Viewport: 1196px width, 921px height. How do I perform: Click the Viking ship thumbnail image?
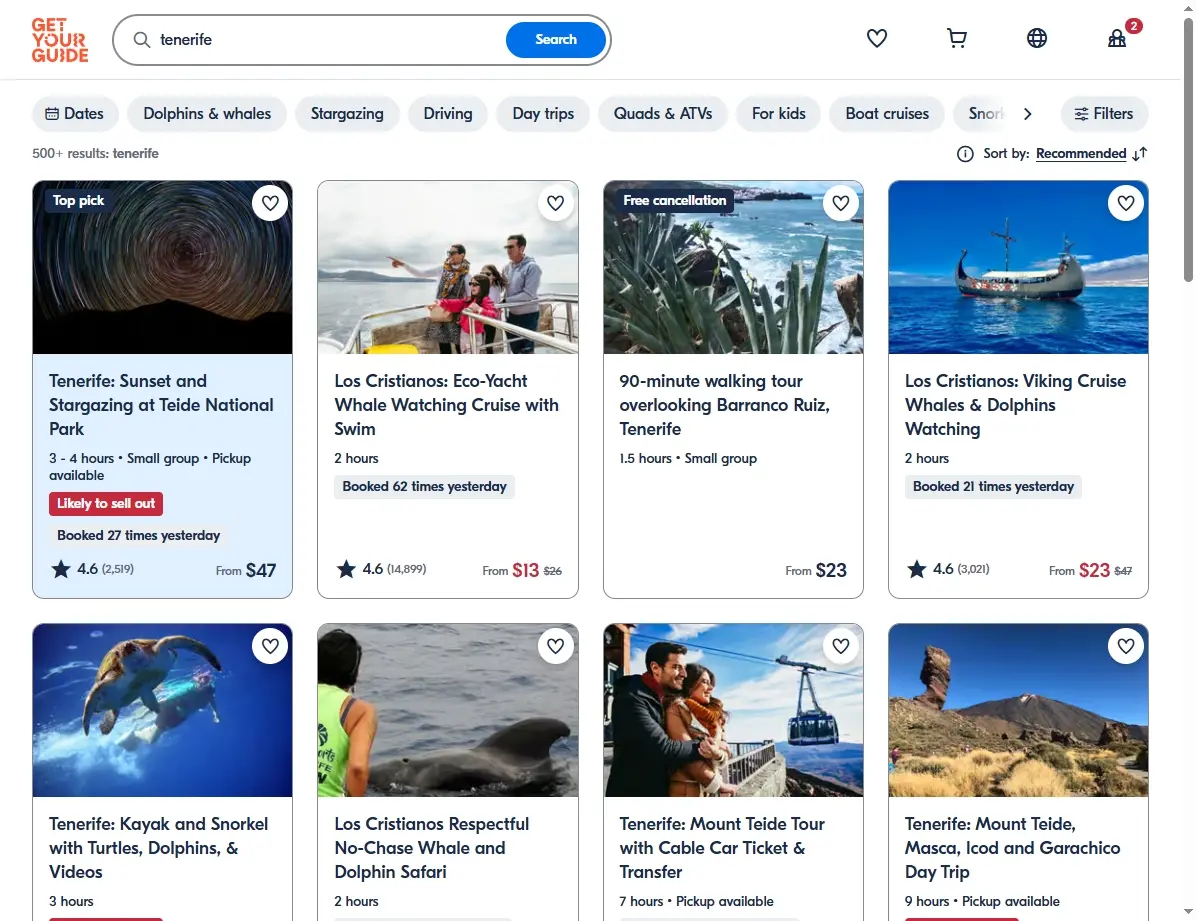pos(1018,267)
